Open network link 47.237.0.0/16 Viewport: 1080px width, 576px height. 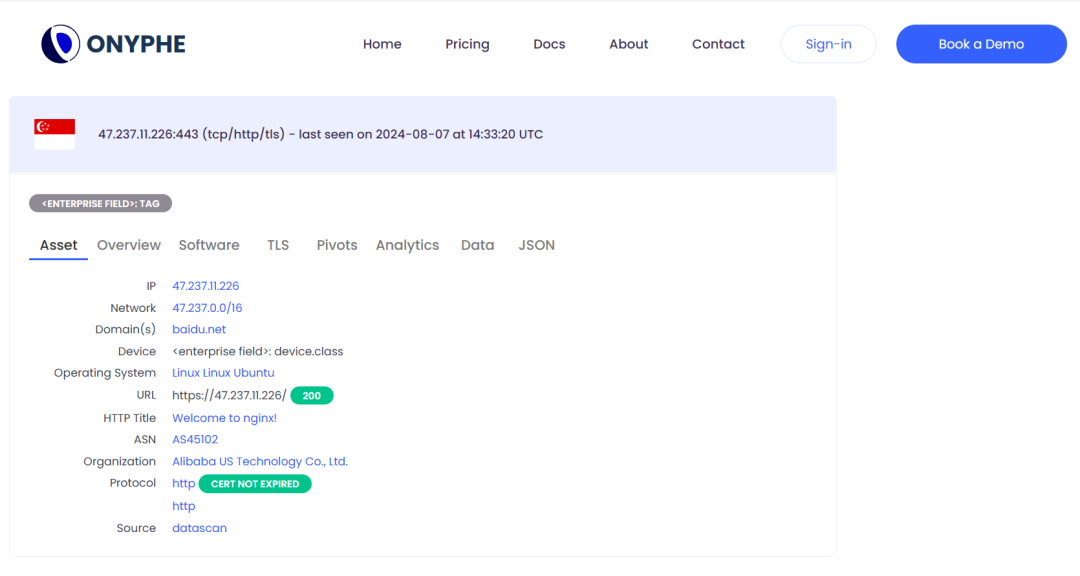(207, 308)
